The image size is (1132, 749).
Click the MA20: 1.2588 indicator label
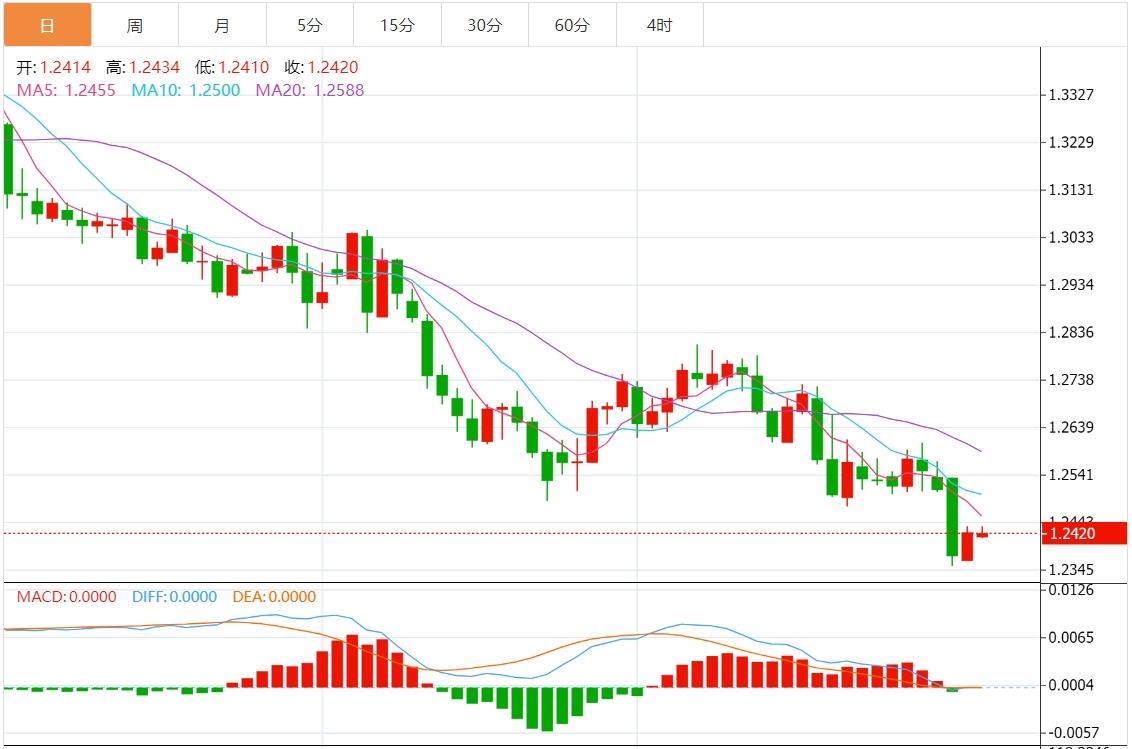(x=310, y=90)
